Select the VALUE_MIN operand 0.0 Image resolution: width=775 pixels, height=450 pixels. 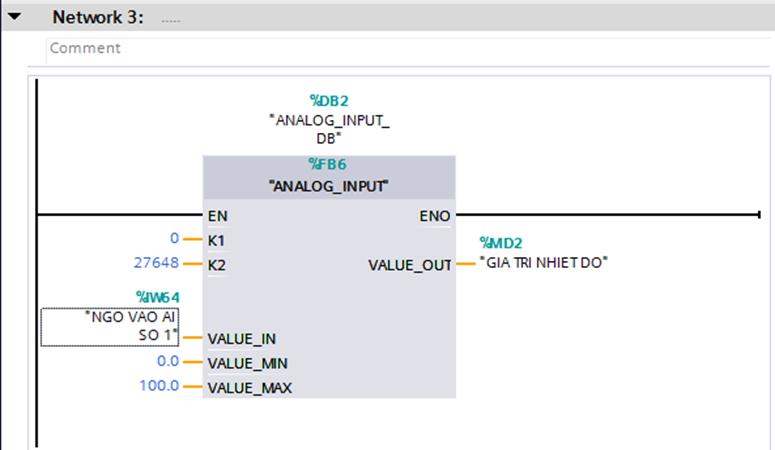(x=167, y=362)
